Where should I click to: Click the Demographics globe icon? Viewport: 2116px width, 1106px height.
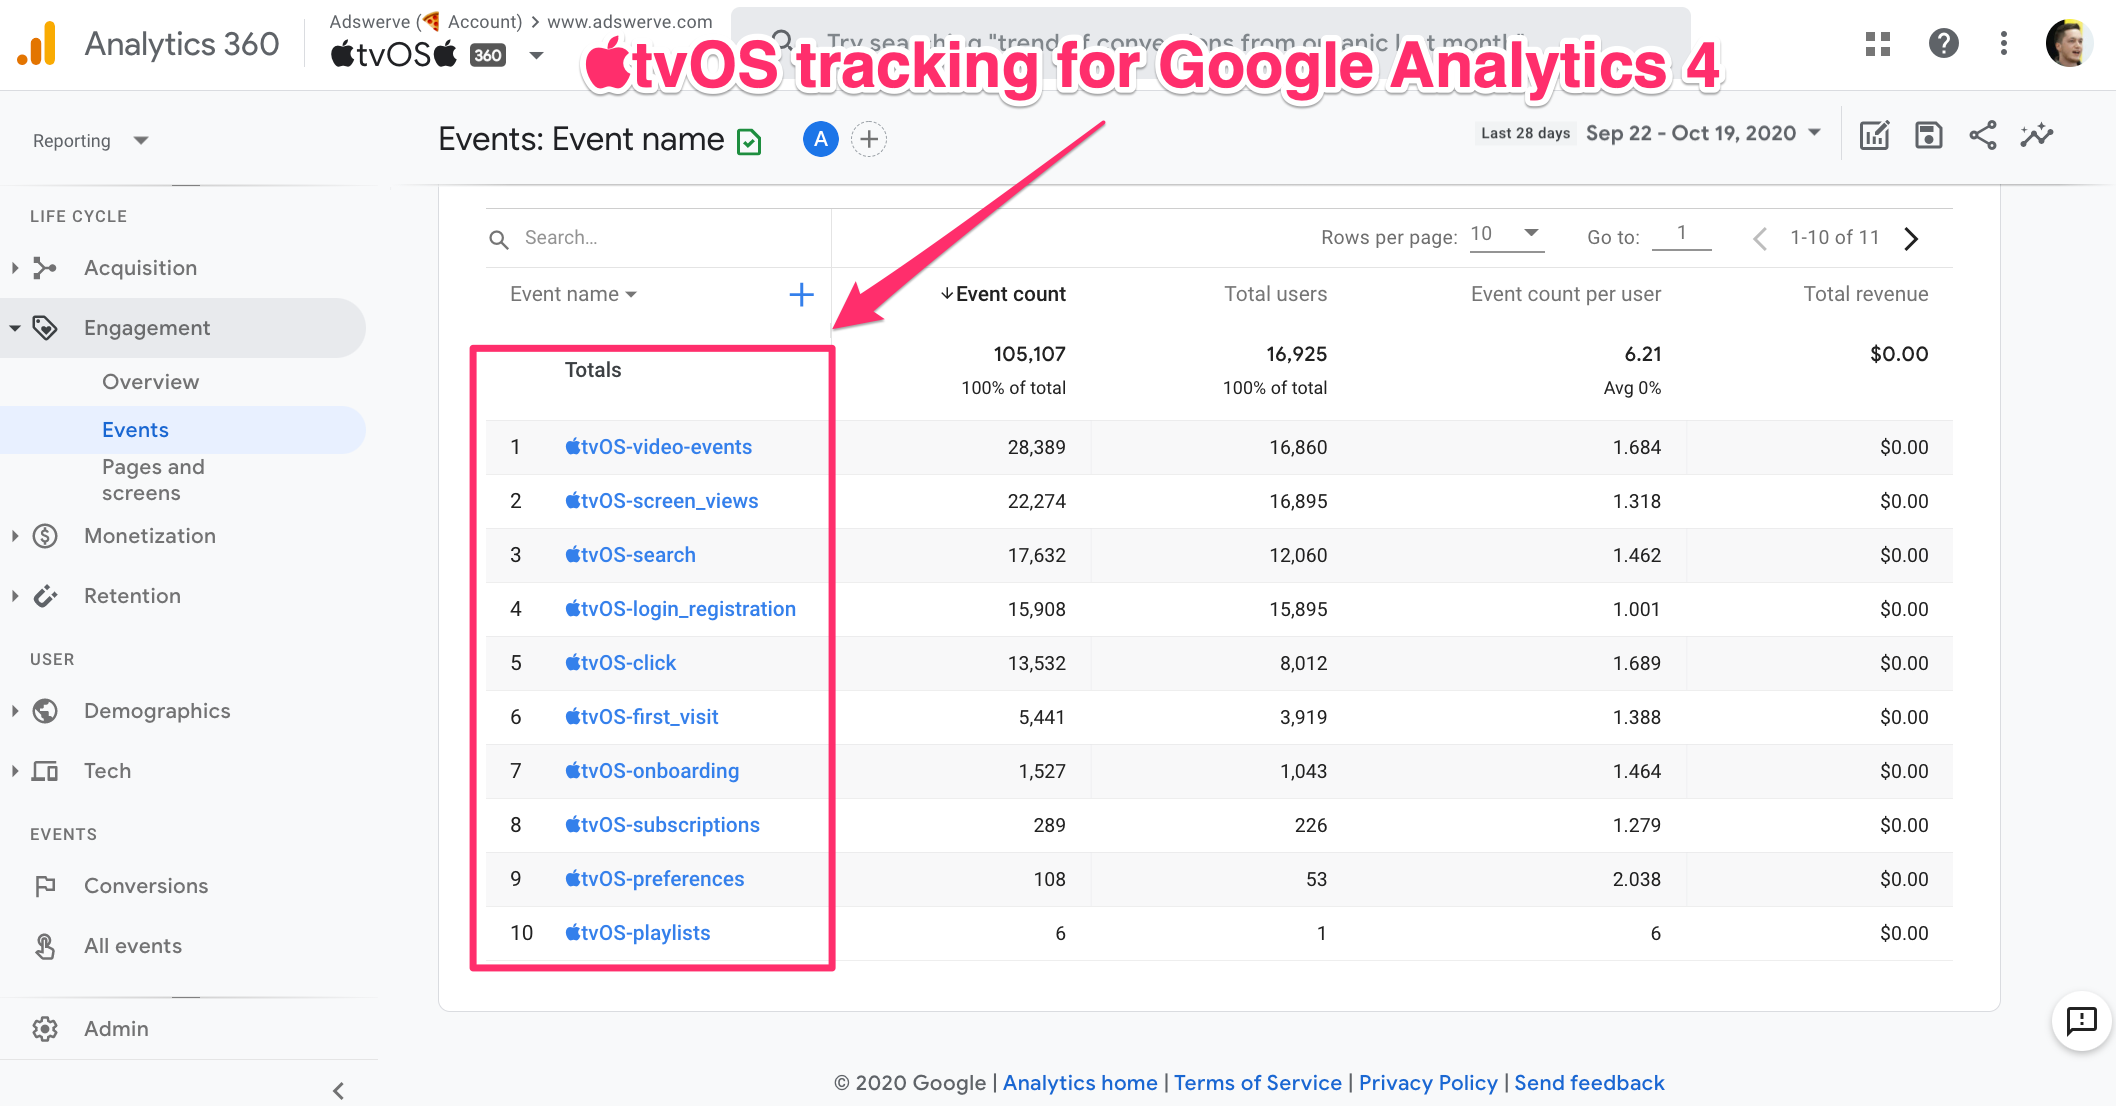tap(45, 711)
